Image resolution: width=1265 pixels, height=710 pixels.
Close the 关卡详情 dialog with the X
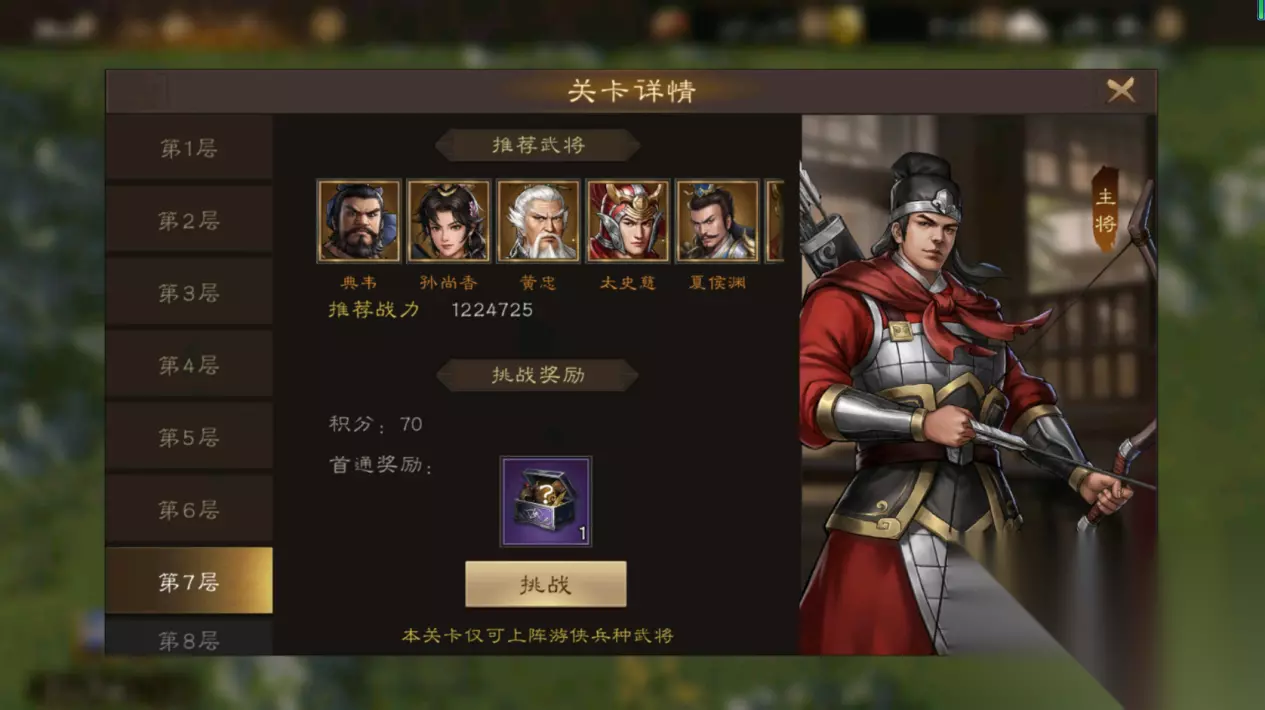click(x=1121, y=91)
